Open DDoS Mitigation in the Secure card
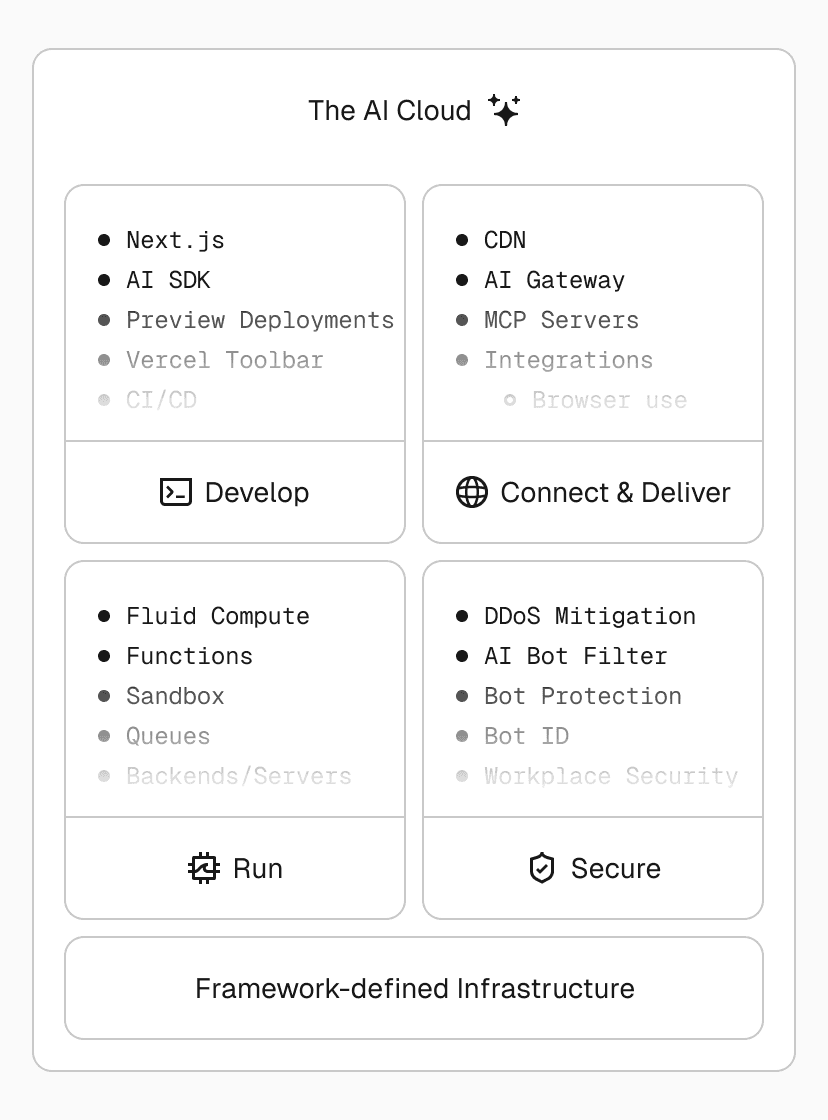This screenshot has width=828, height=1120. click(x=590, y=616)
